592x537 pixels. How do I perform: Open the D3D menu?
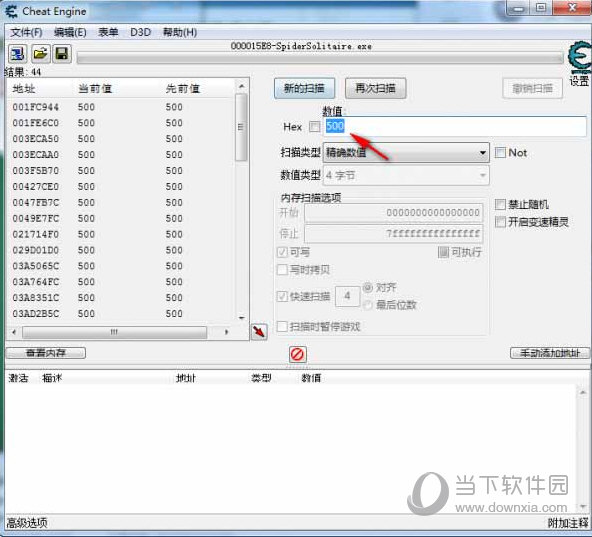pyautogui.click(x=140, y=32)
